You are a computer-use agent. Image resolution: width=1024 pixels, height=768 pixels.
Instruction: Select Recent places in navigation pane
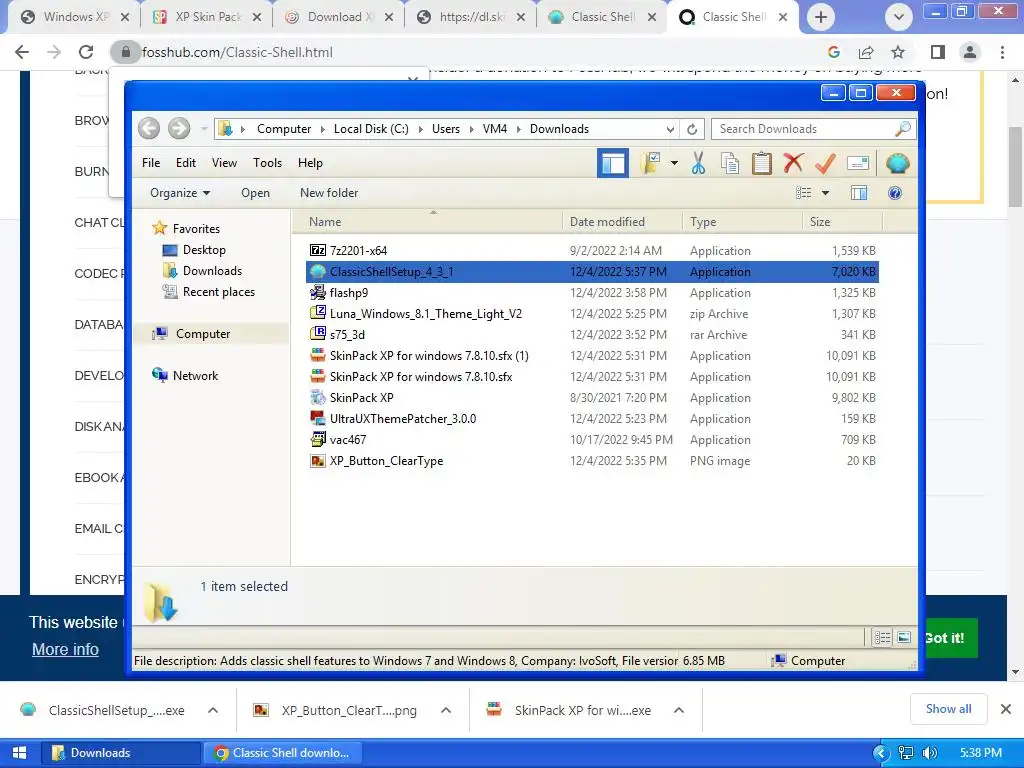pyautogui.click(x=208, y=292)
